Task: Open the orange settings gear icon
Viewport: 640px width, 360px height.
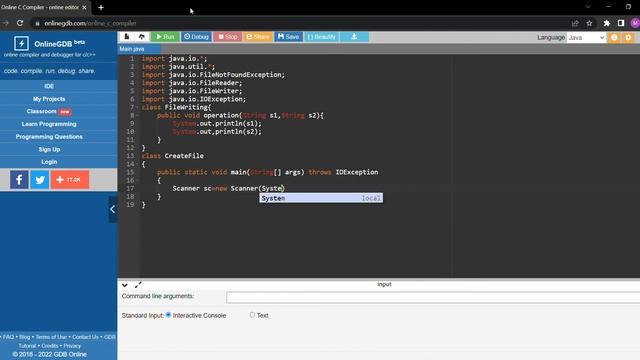Action: coord(628,38)
